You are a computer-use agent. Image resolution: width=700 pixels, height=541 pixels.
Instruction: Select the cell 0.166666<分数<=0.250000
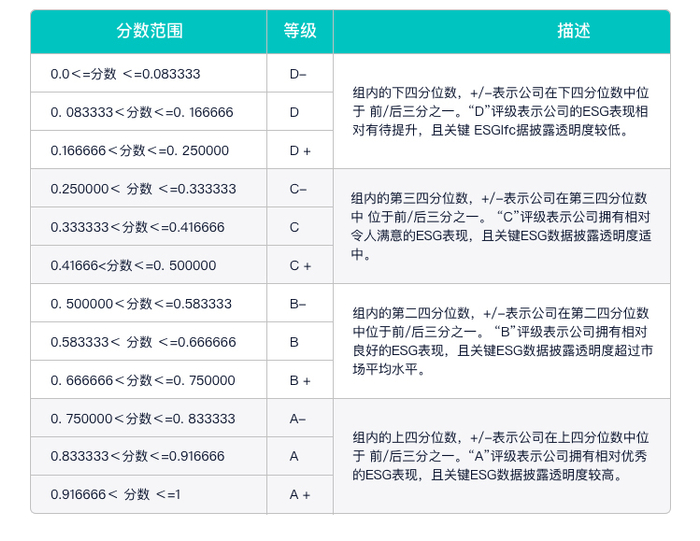point(149,150)
